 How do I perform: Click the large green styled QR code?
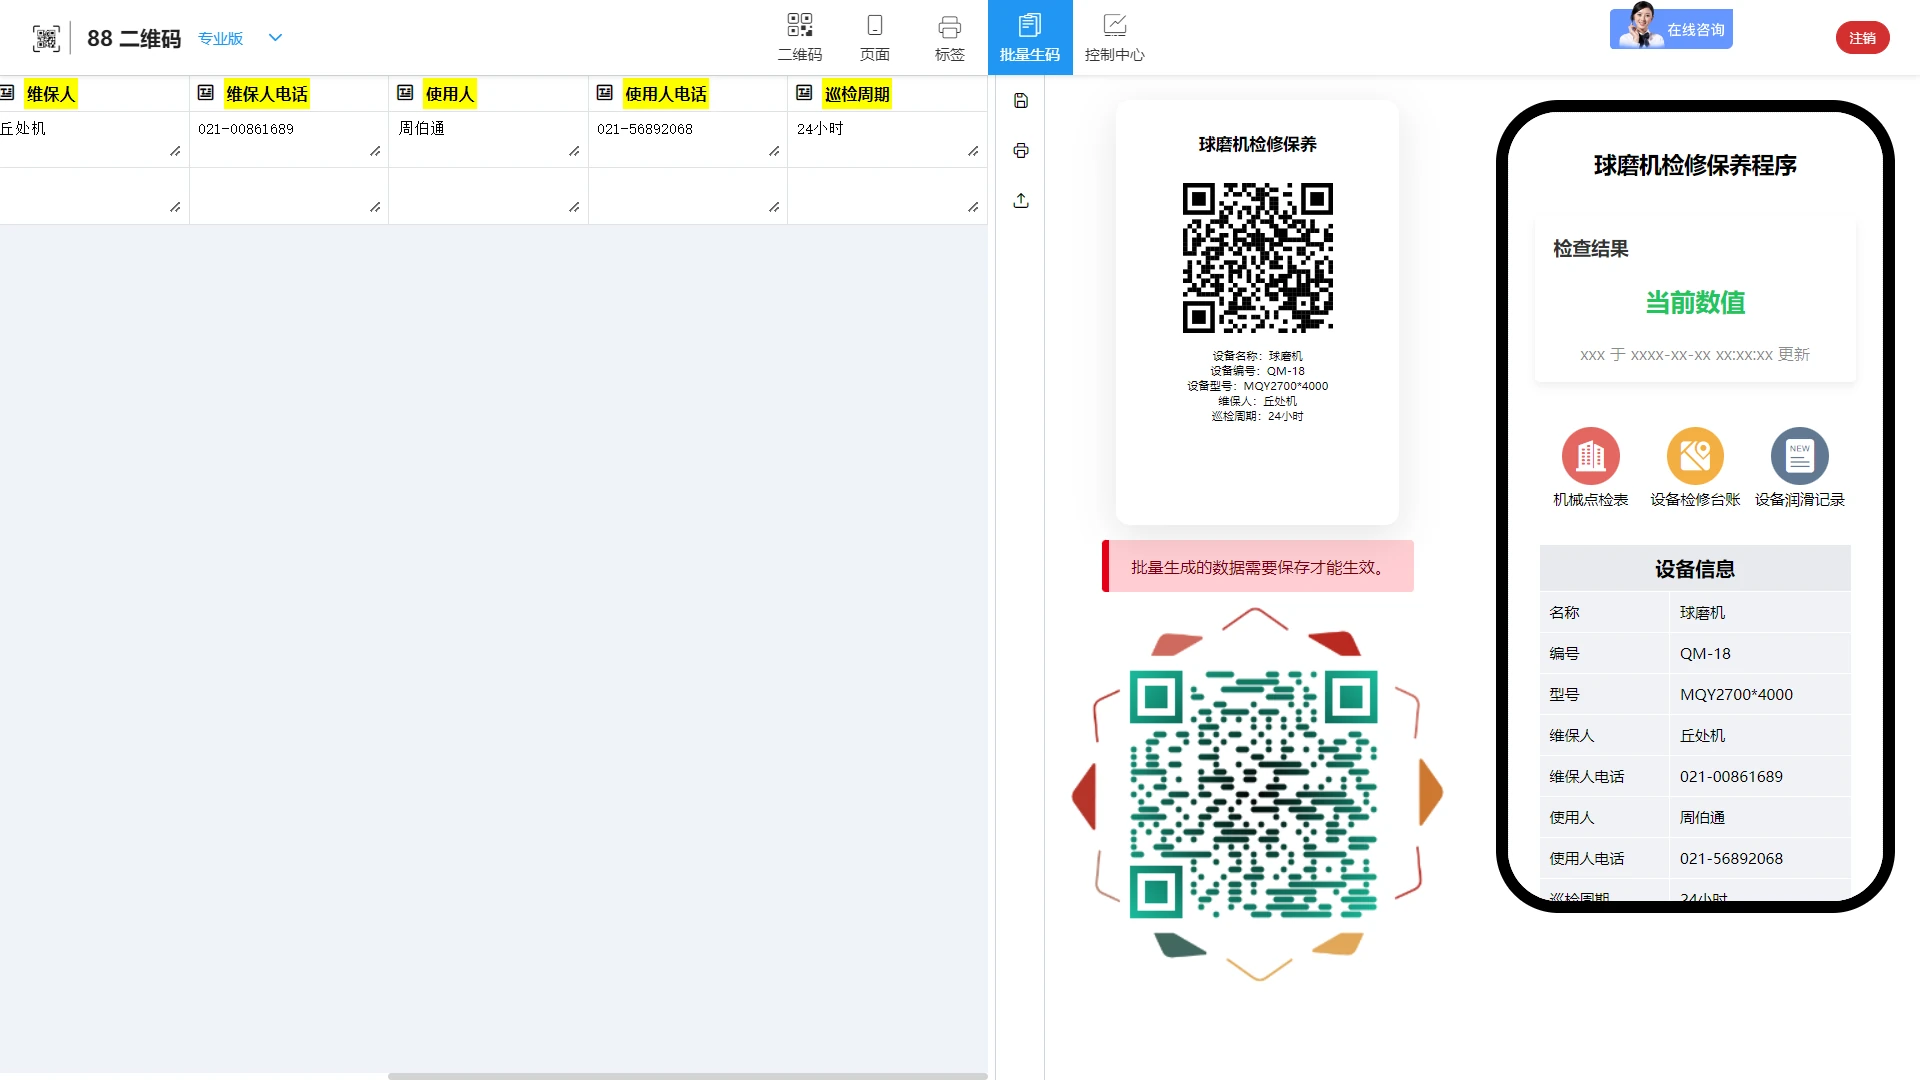click(1254, 794)
